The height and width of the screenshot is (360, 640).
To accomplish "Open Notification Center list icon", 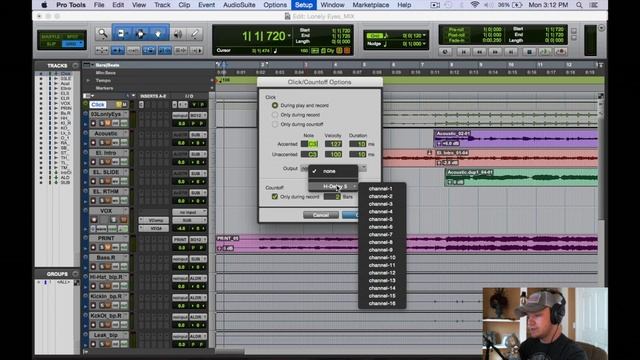I will [594, 5].
